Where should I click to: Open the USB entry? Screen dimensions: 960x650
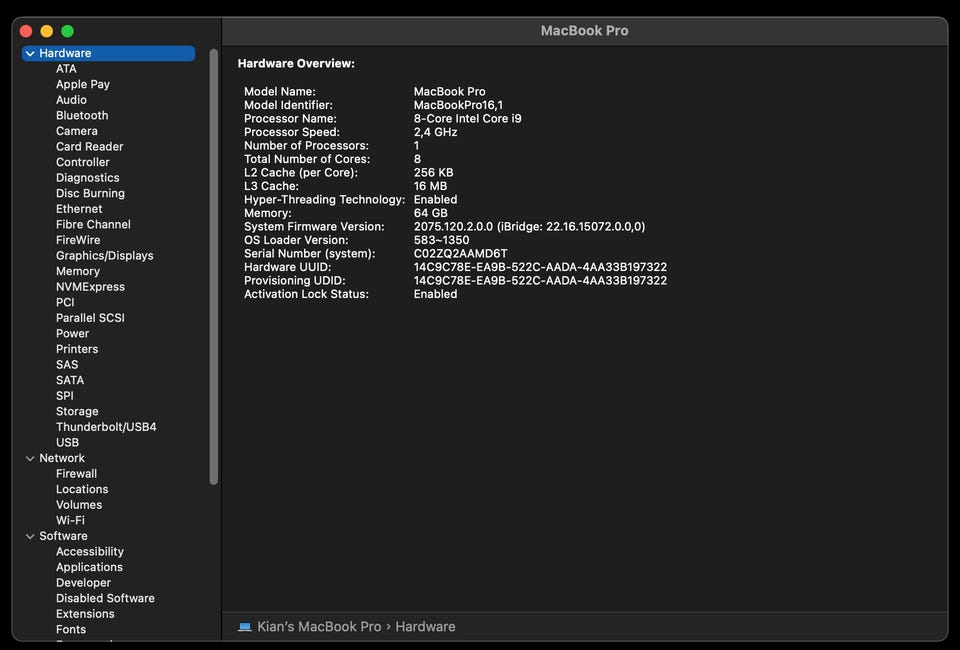(x=67, y=443)
